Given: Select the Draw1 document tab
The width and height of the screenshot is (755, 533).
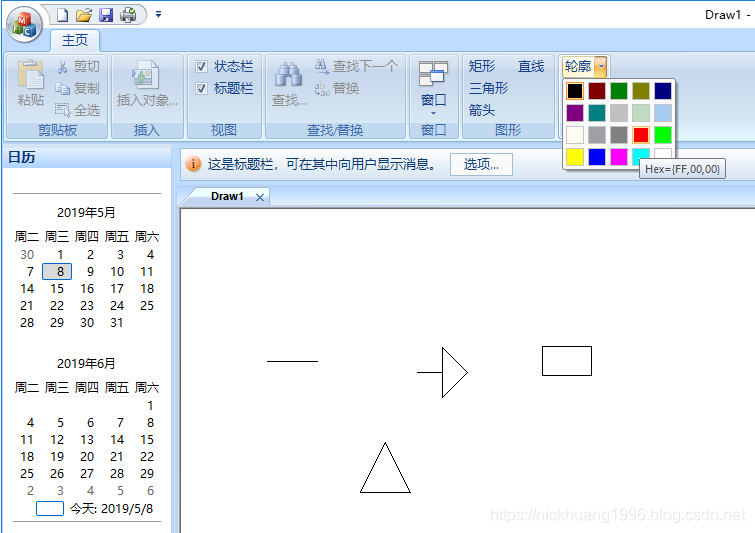Looking at the screenshot, I should pyautogui.click(x=227, y=196).
